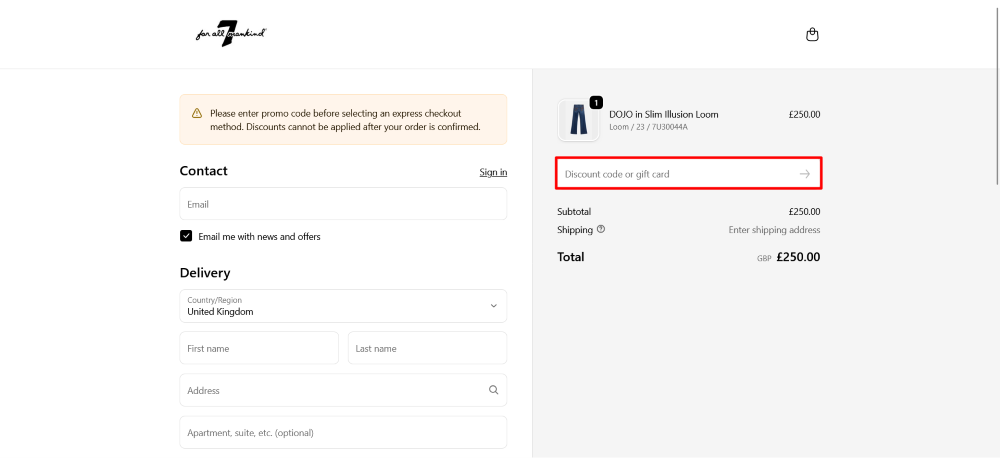Viewport: 1000px width, 458px height.
Task: Focus the Email input field
Action: 343,204
